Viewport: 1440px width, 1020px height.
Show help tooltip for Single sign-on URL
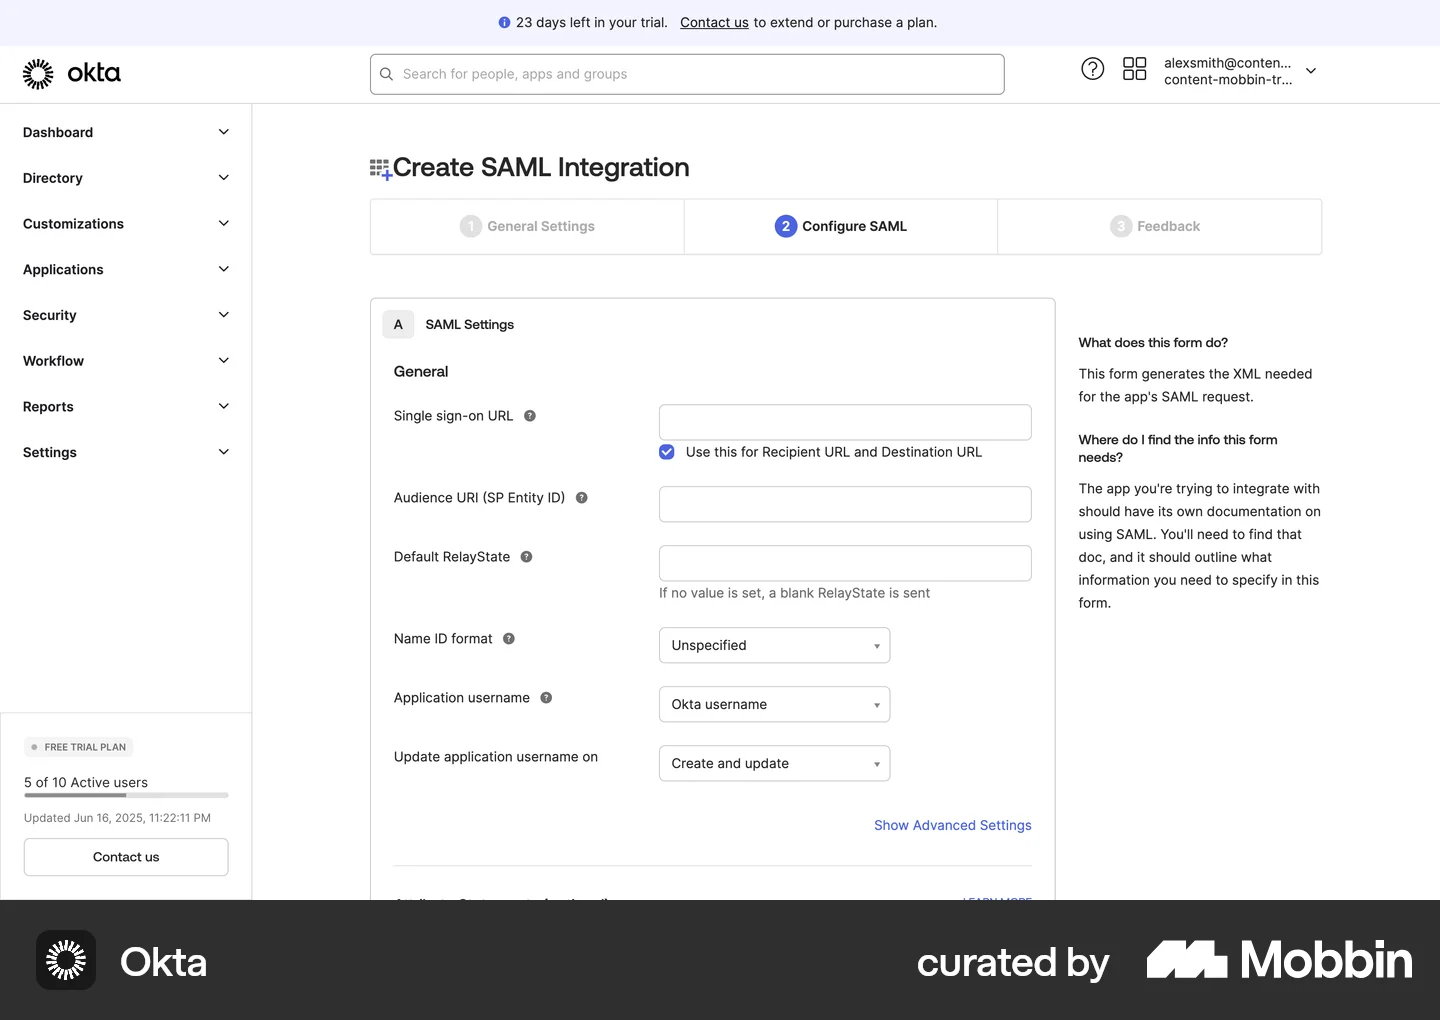(x=530, y=416)
